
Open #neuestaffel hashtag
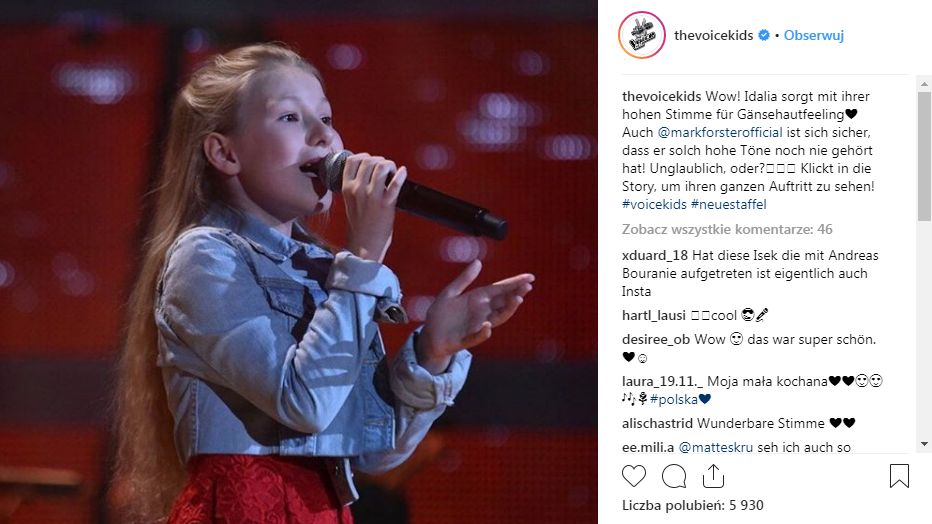tap(729, 204)
